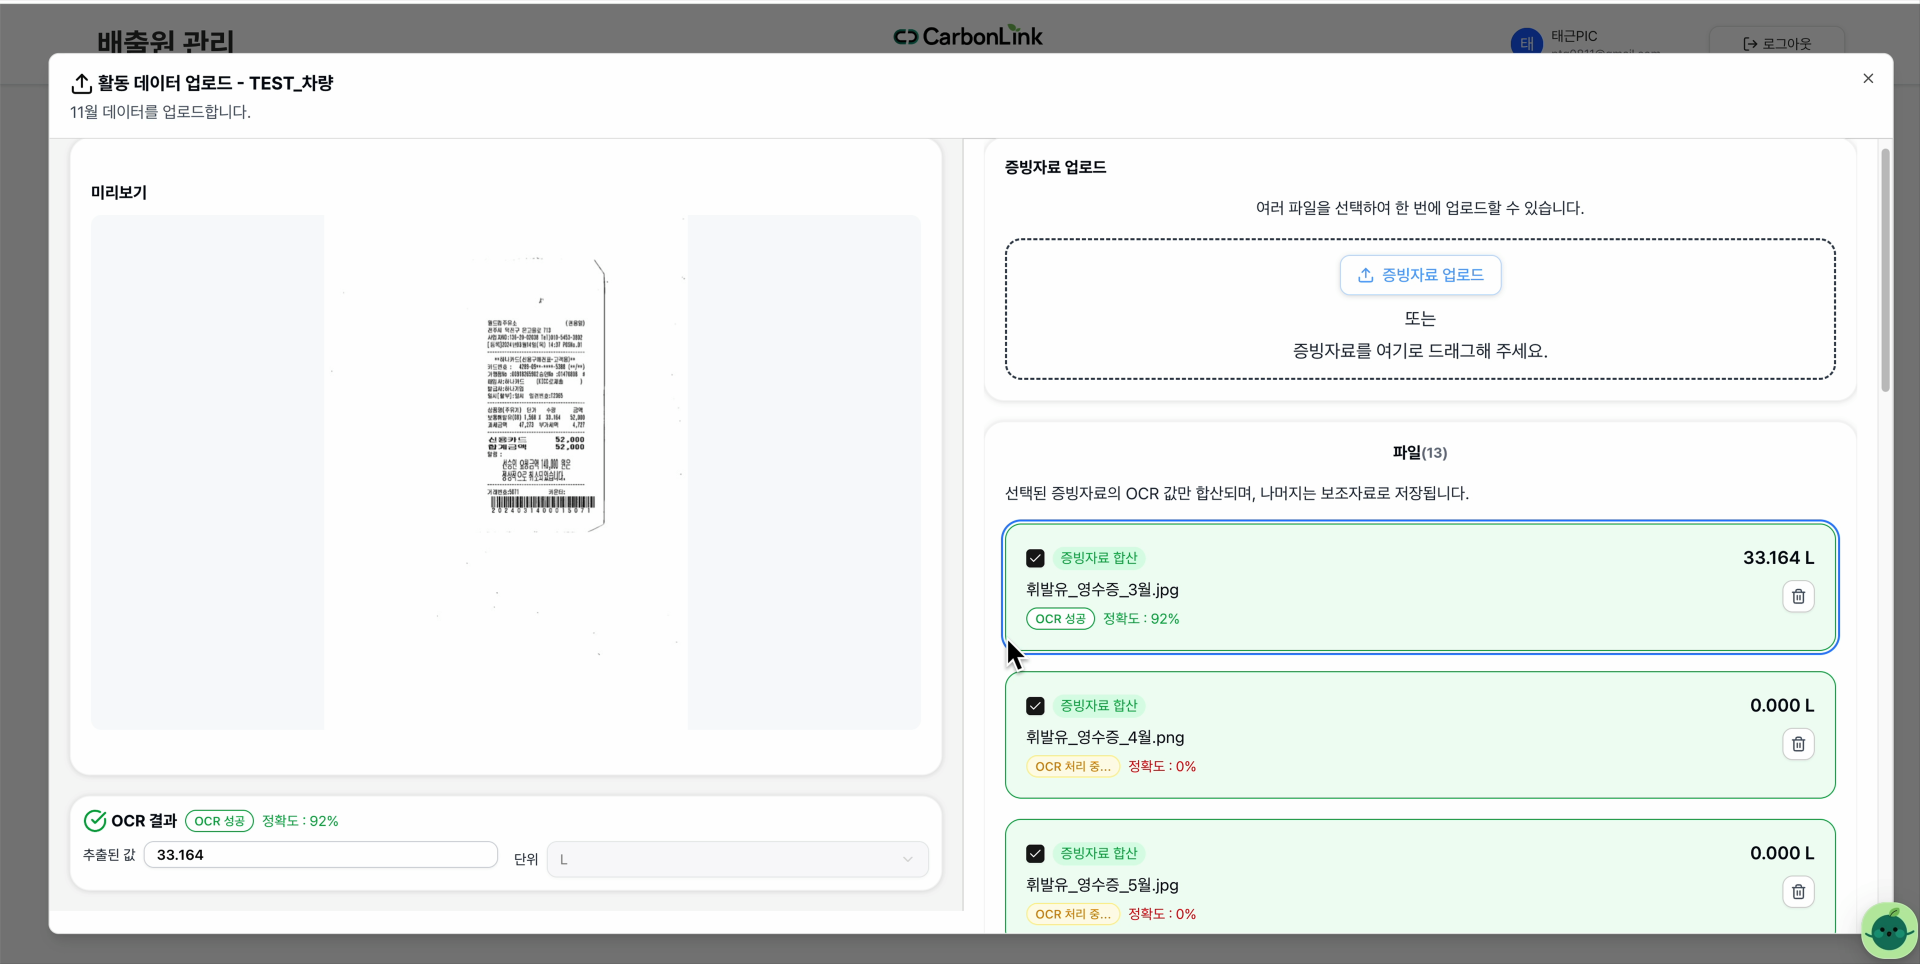Click the upload arrow icon in dialog title
Screen dimensions: 1920x964
(x=81, y=83)
